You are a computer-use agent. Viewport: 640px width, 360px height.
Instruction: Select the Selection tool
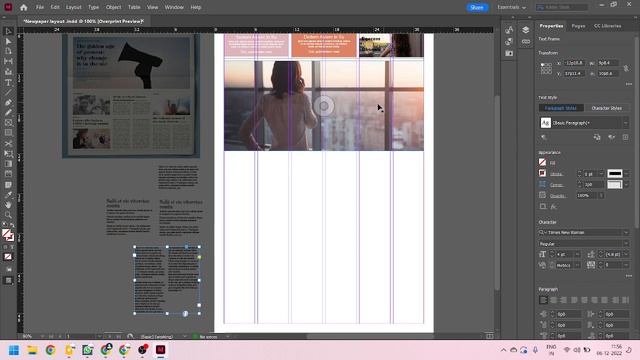[x=8, y=31]
